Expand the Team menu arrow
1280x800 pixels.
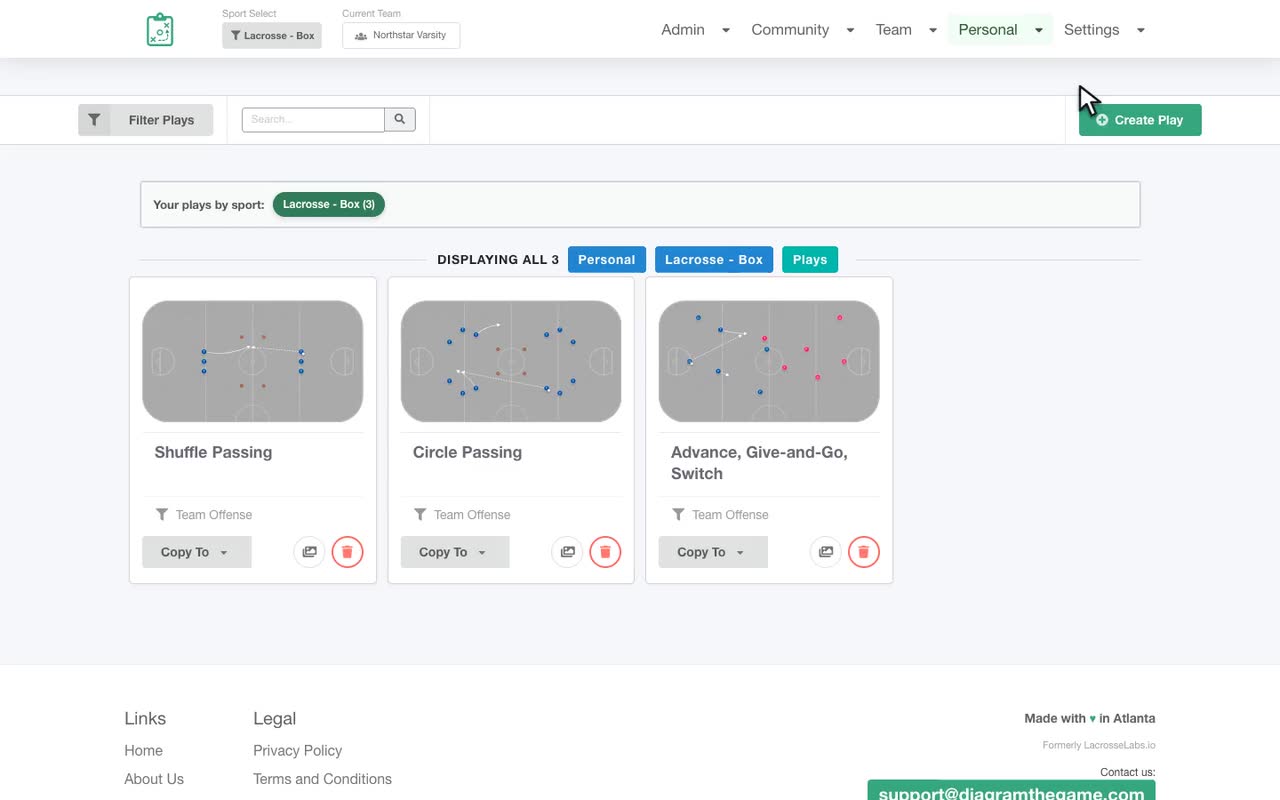[933, 30]
